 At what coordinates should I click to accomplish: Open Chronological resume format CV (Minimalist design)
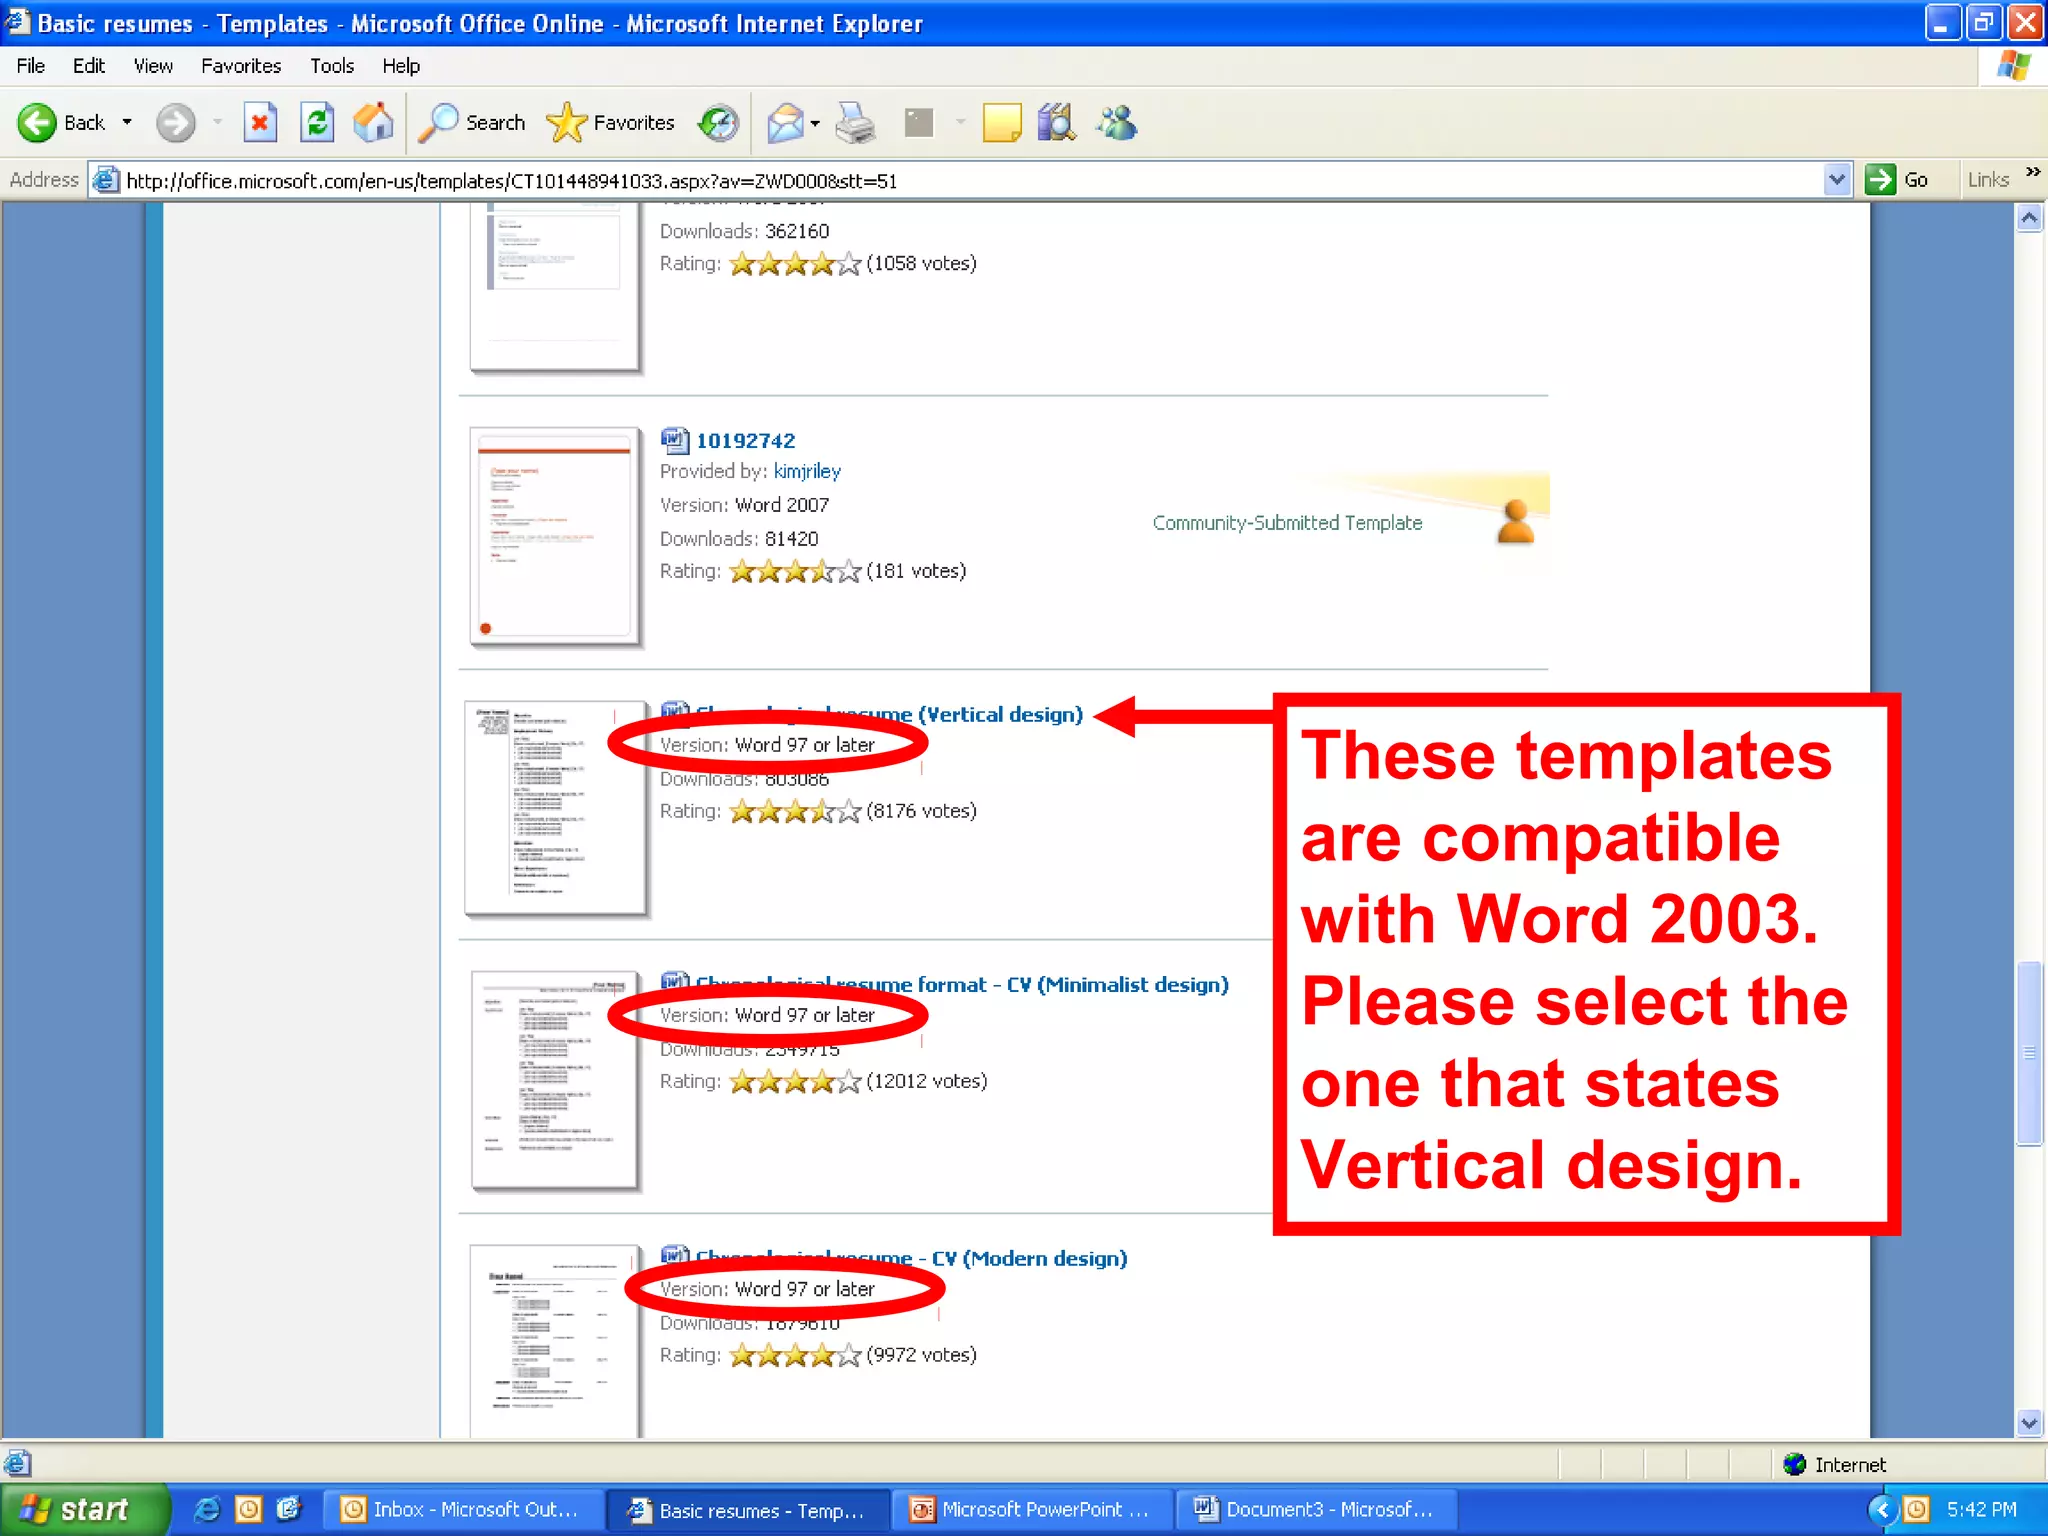coord(962,985)
